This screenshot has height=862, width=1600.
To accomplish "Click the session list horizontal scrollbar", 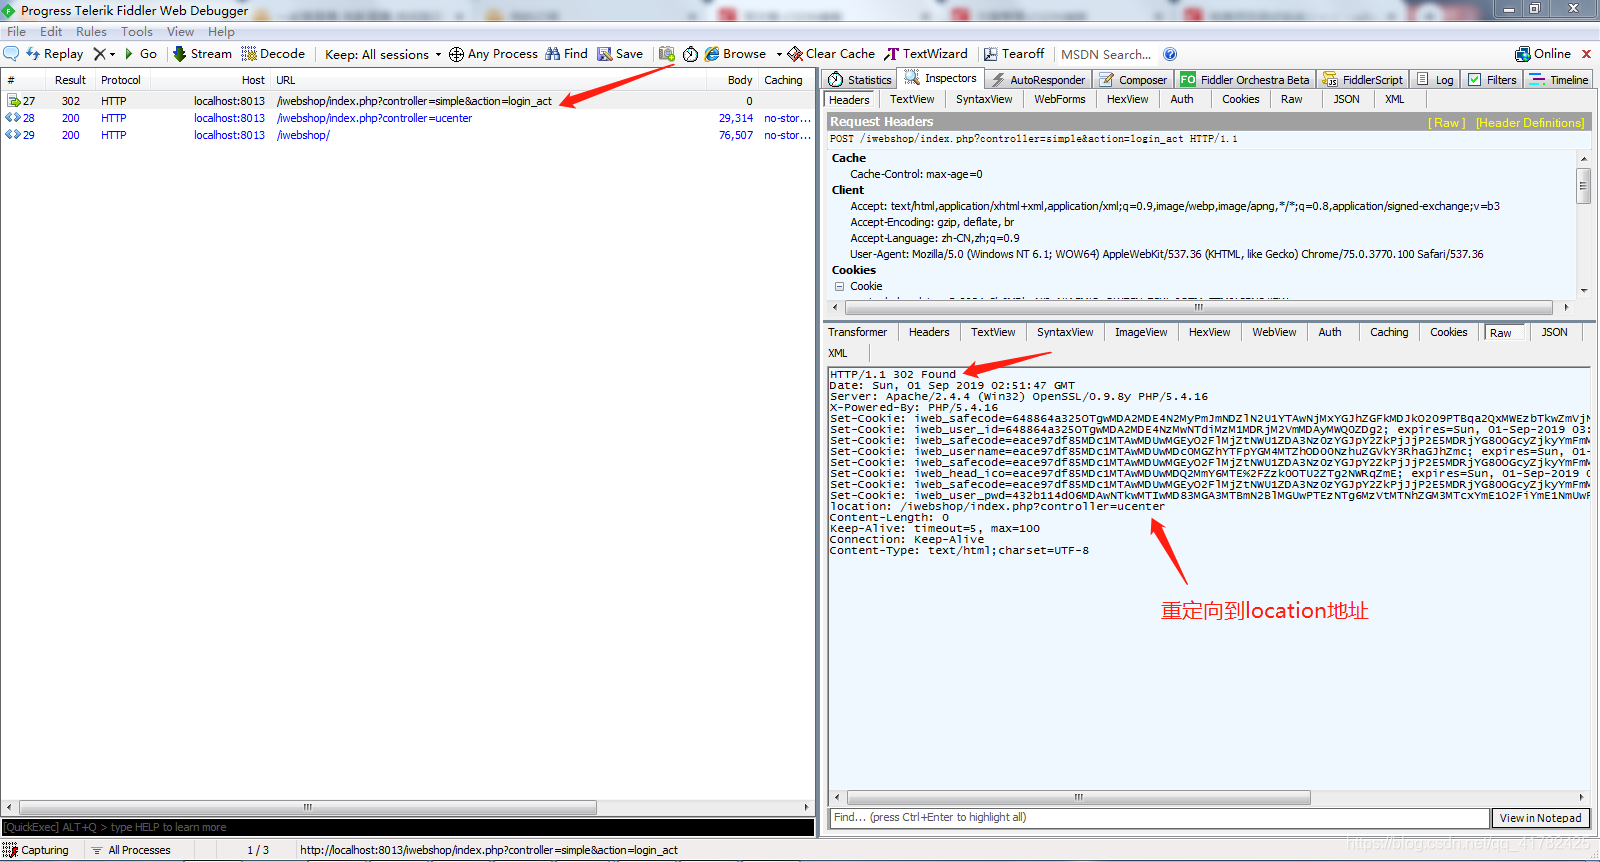I will (308, 807).
